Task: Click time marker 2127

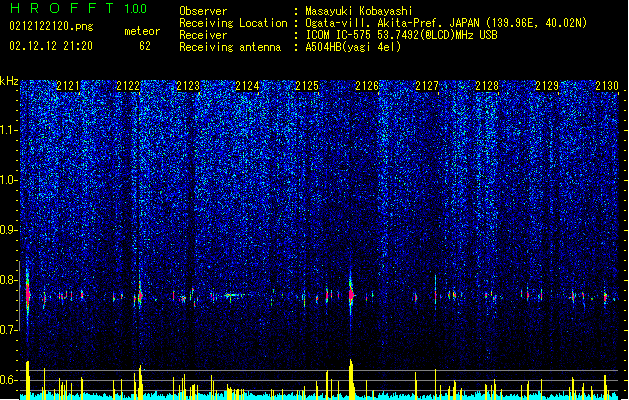Action: click(427, 85)
